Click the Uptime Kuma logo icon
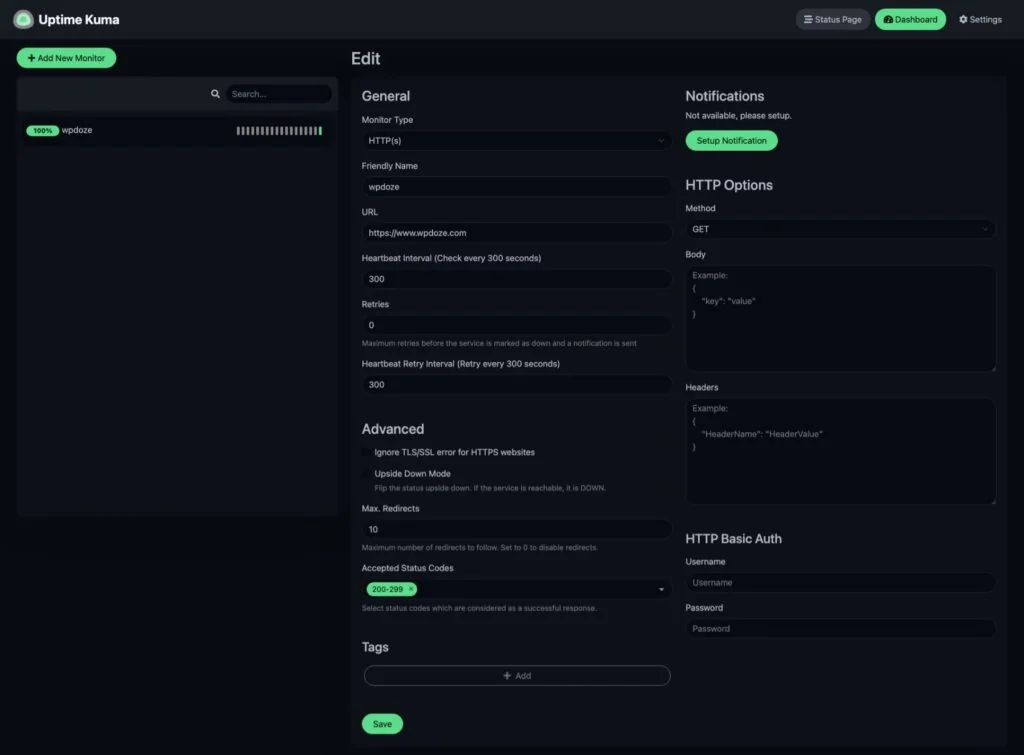Image resolution: width=1024 pixels, height=755 pixels. [x=22, y=19]
